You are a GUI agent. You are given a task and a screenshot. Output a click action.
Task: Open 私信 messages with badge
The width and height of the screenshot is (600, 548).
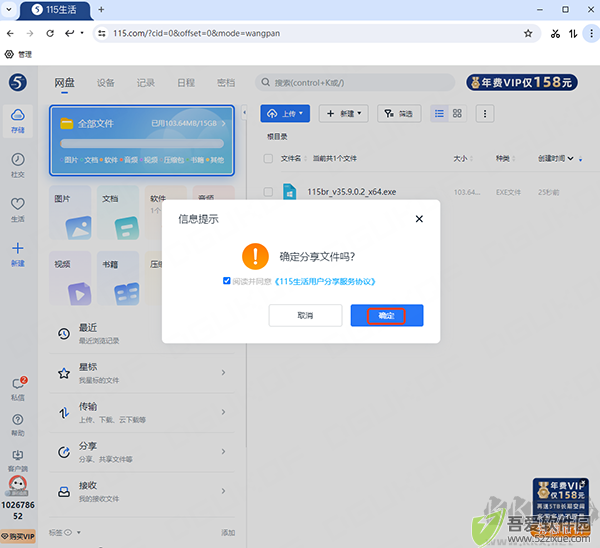(x=18, y=388)
